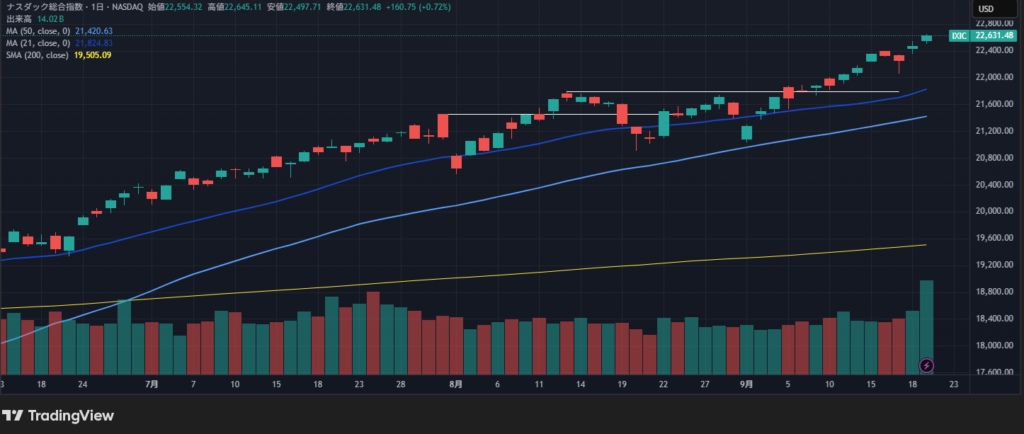Click the purple lightning bolt event icon
This screenshot has height=434, width=1024.
[926, 365]
